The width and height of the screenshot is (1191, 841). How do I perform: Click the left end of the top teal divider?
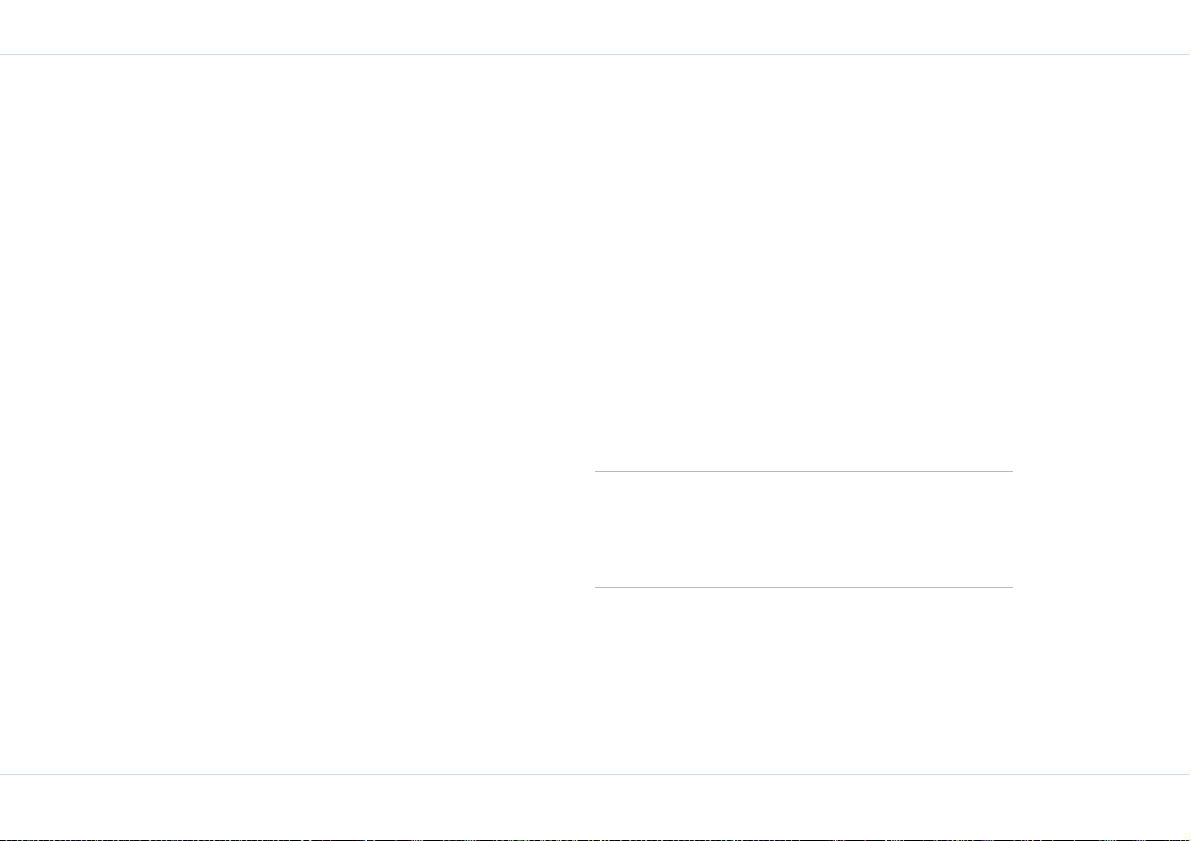[4, 55]
